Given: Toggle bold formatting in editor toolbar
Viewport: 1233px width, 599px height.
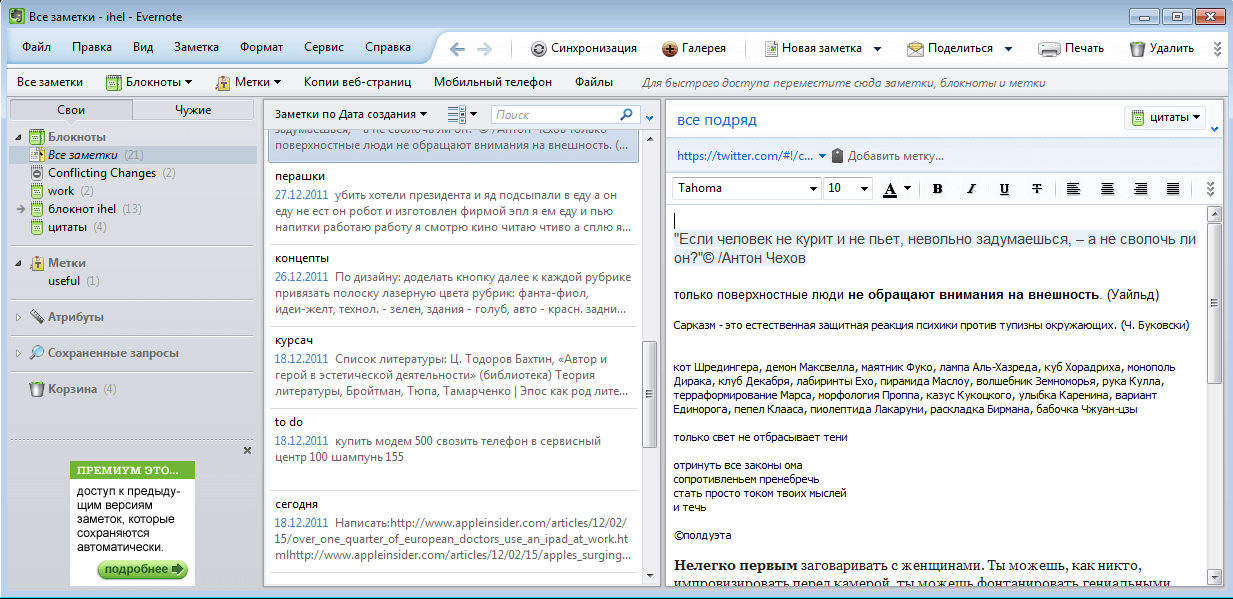Looking at the screenshot, I should [937, 188].
